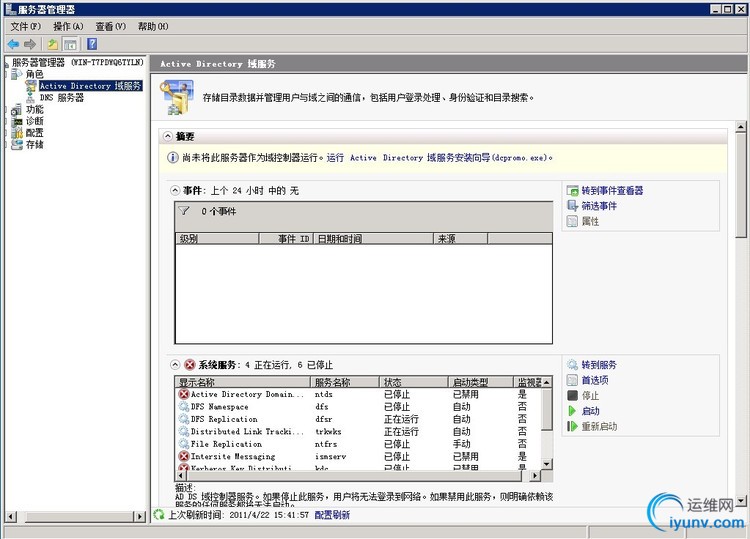Viewport: 750px width, 539px height.
Task: Click the 重新启动 restart icon
Action: click(x=573, y=426)
